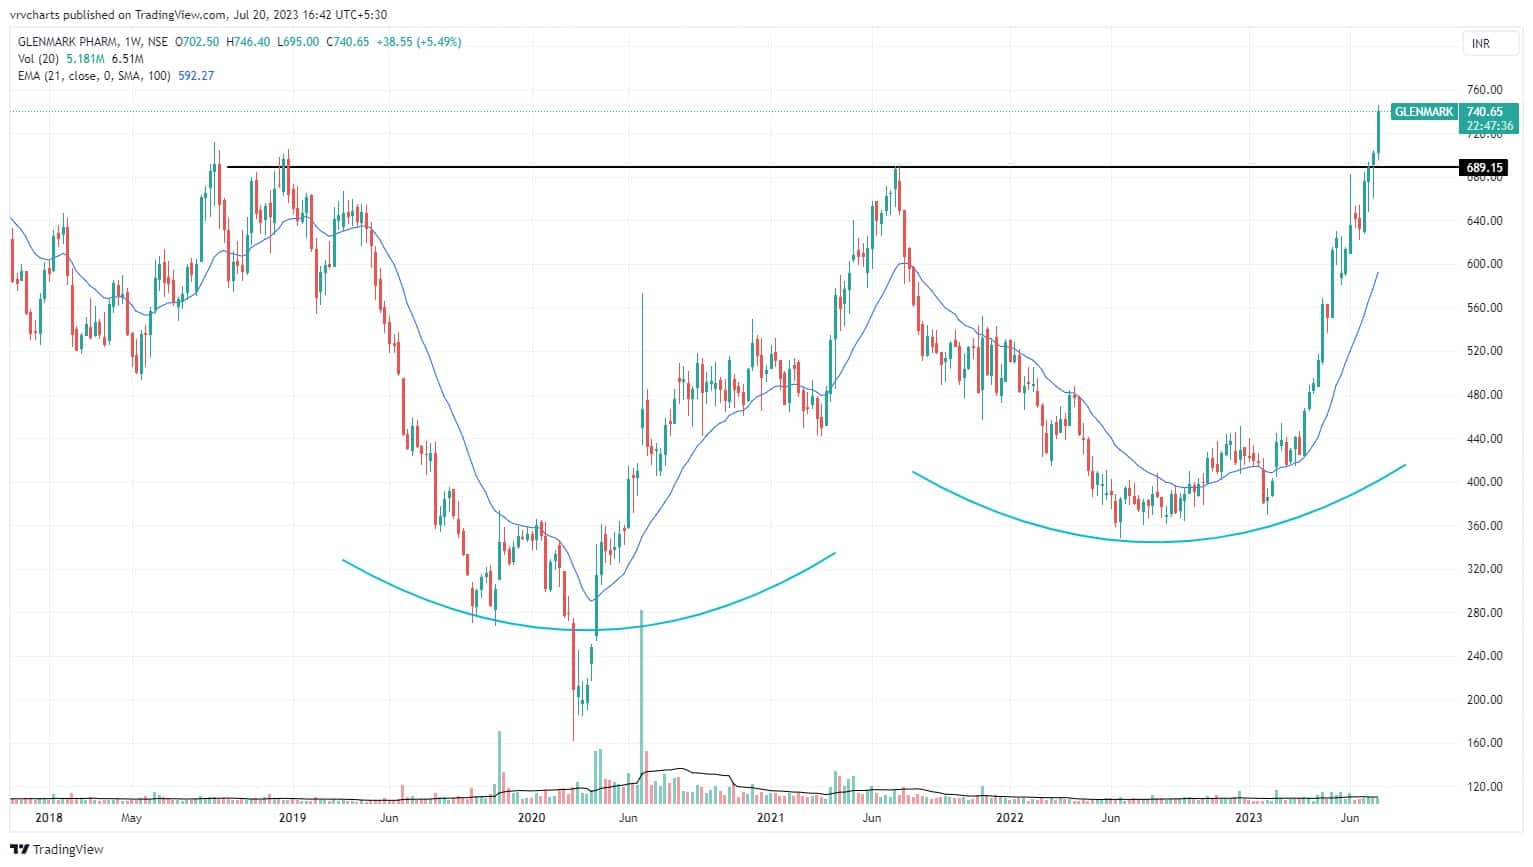Click the 1W timeframe label in legend

pos(128,42)
